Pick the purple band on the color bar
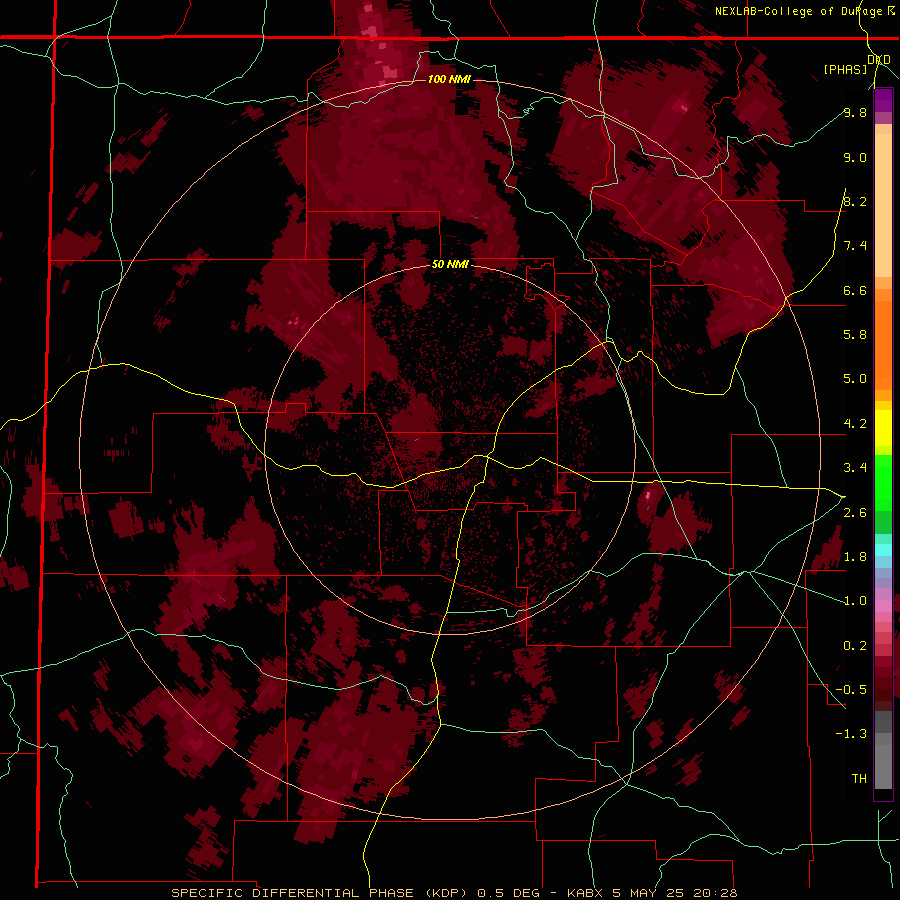 [x=883, y=99]
